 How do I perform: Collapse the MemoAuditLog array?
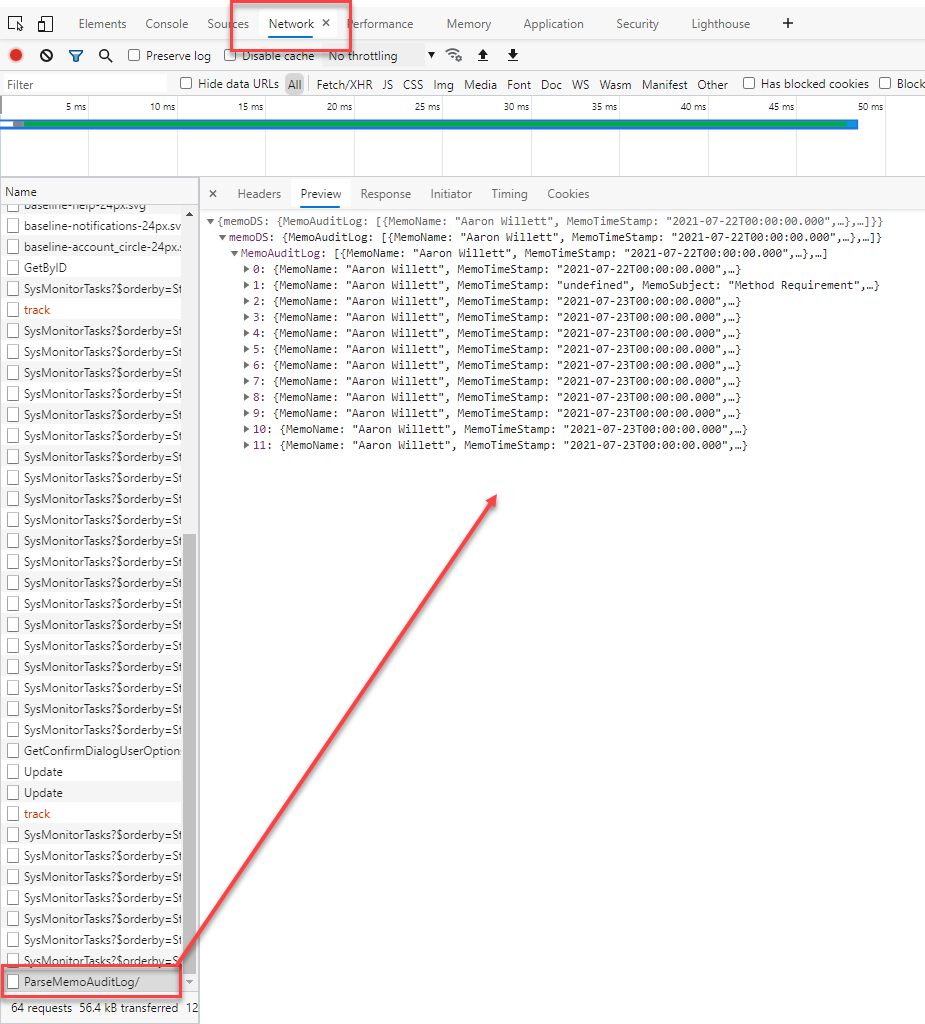point(235,253)
